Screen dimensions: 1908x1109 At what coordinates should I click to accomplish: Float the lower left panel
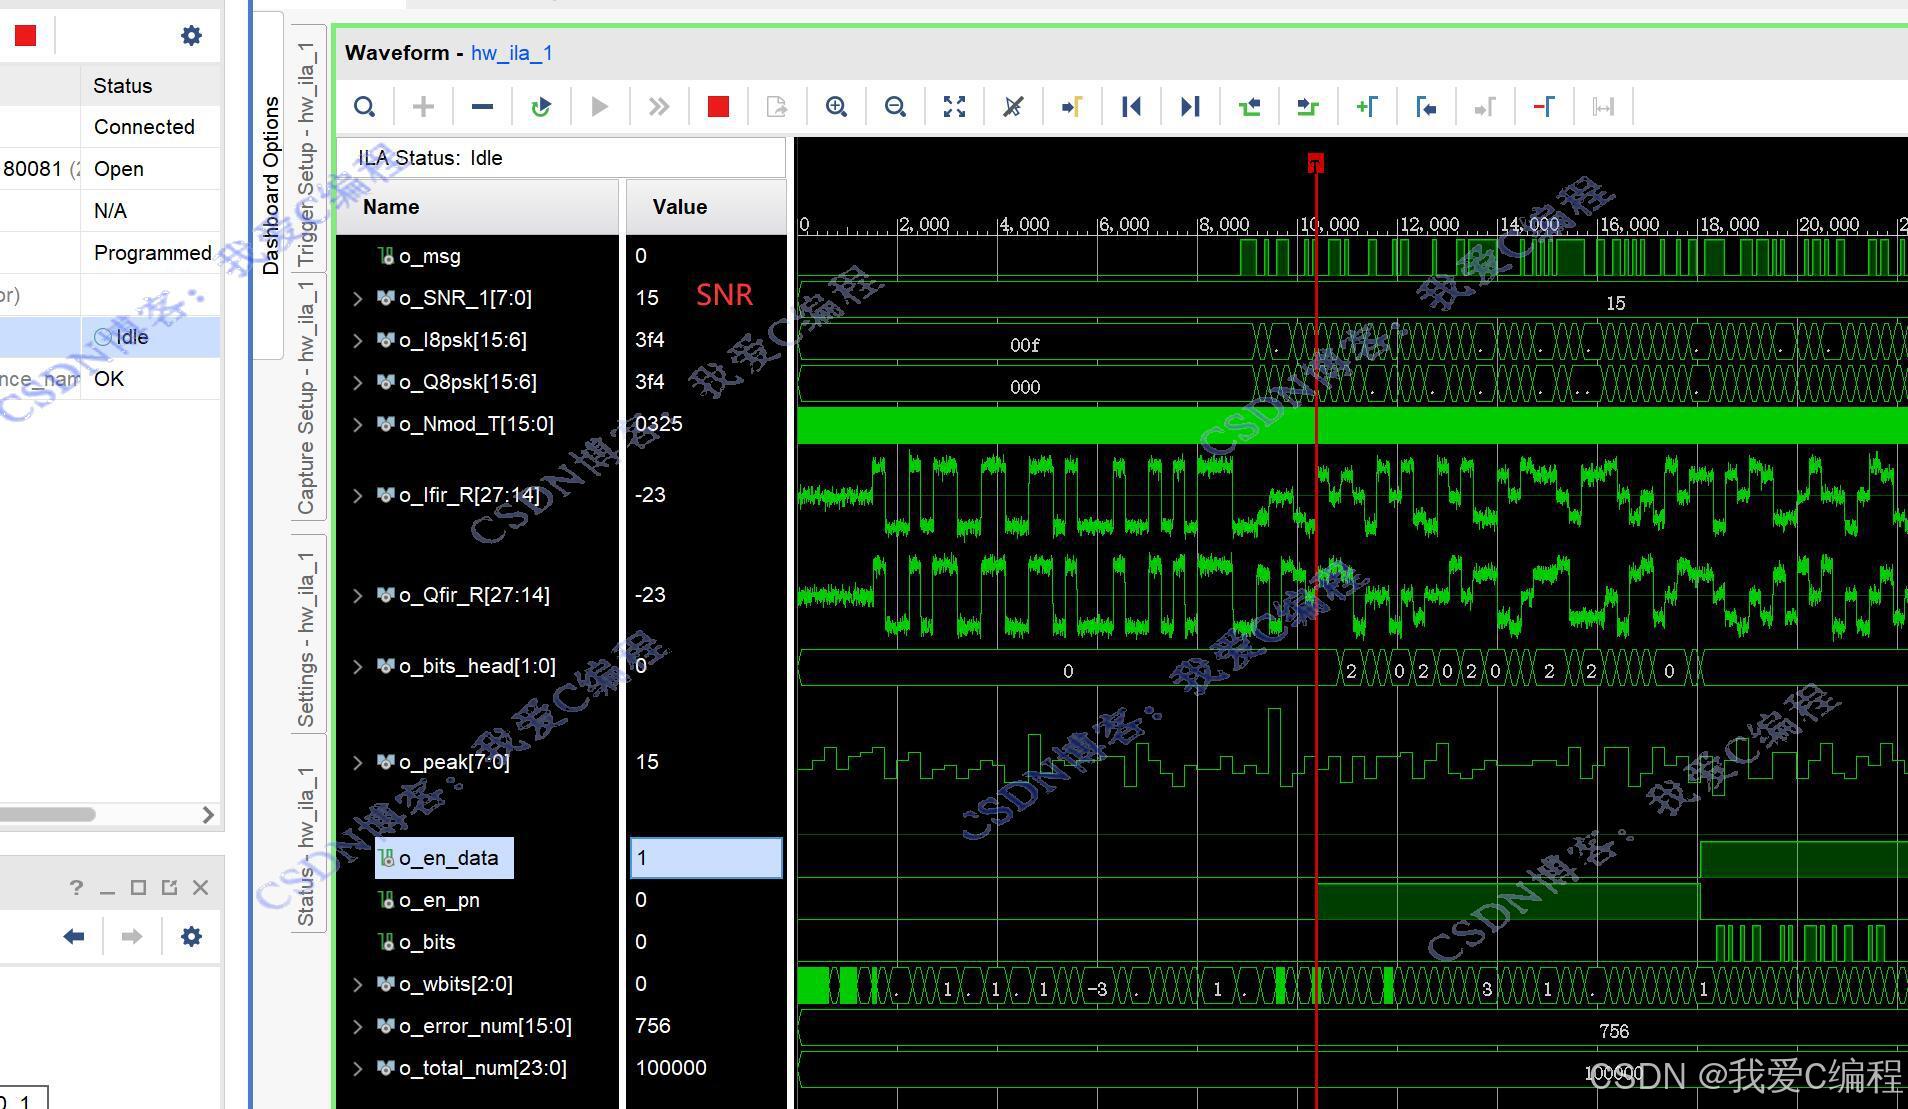point(169,888)
